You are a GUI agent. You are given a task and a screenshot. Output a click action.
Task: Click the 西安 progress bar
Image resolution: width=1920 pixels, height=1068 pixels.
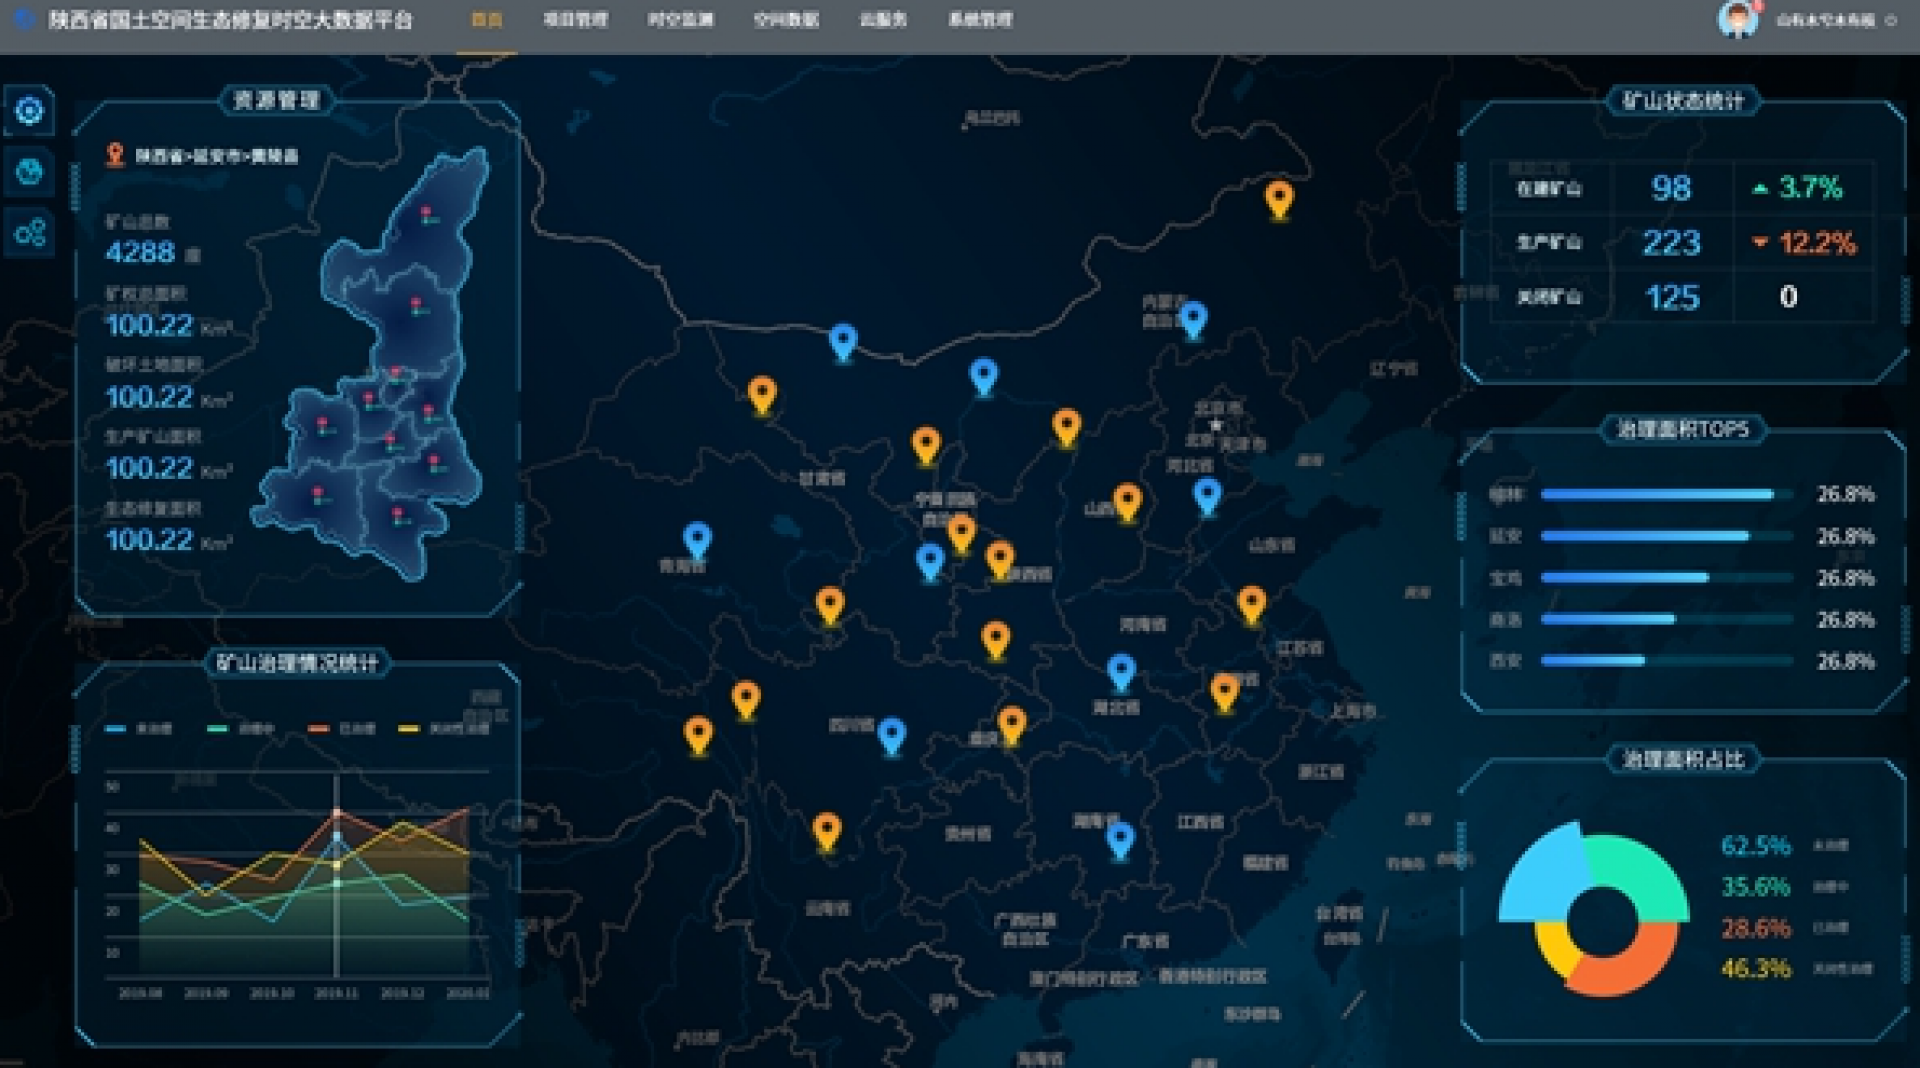(x=1666, y=661)
